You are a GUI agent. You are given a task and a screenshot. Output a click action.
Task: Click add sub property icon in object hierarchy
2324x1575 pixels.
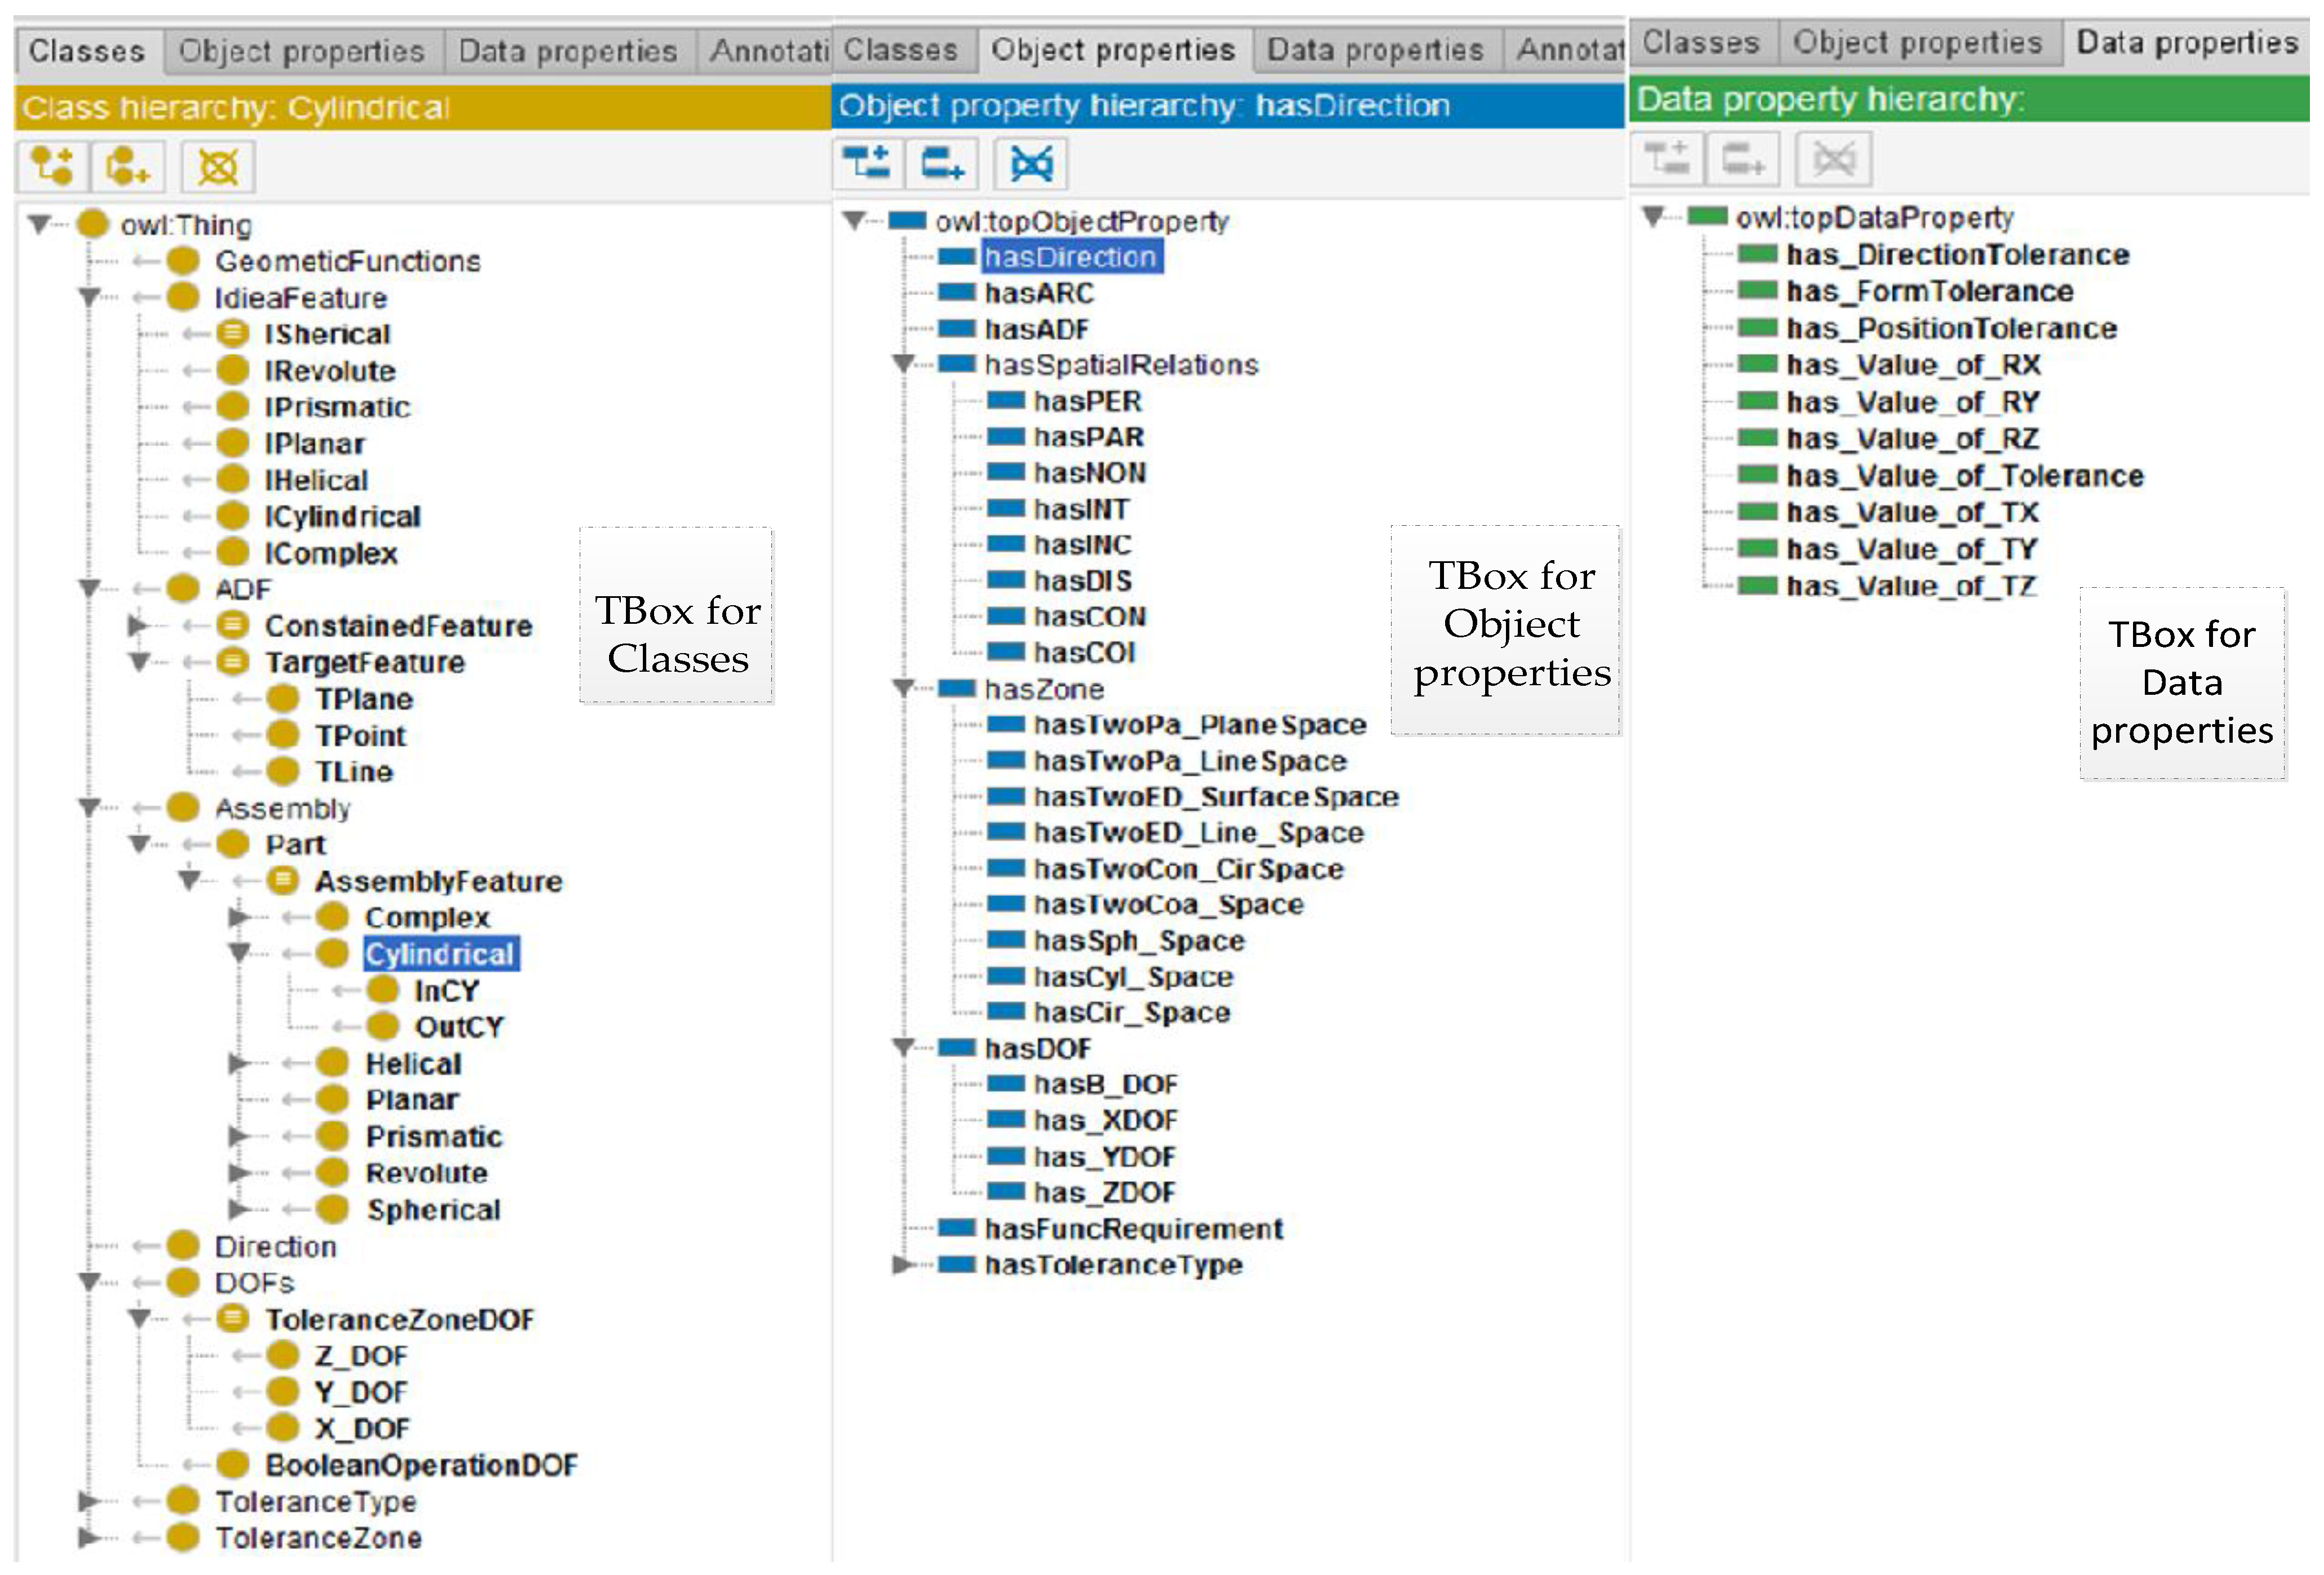[866, 162]
